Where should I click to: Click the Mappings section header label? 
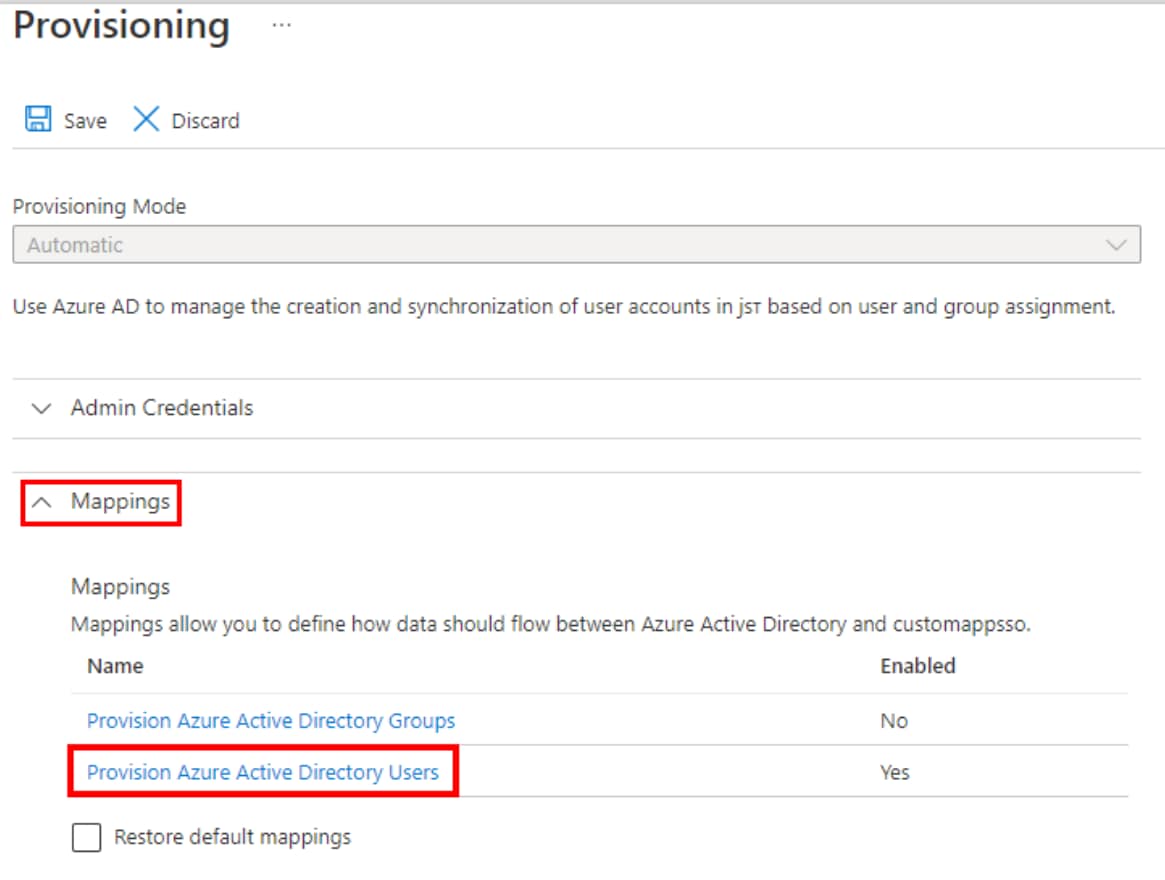[120, 502]
